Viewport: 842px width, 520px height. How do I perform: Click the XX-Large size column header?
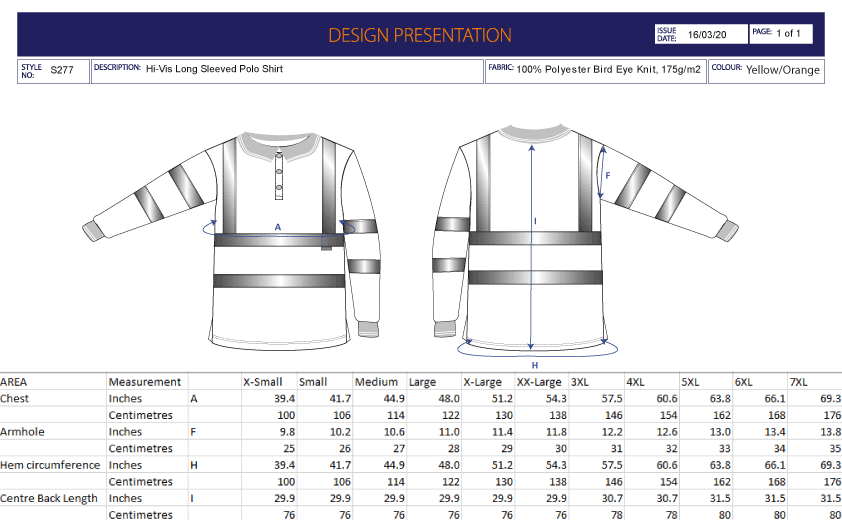coord(539,382)
